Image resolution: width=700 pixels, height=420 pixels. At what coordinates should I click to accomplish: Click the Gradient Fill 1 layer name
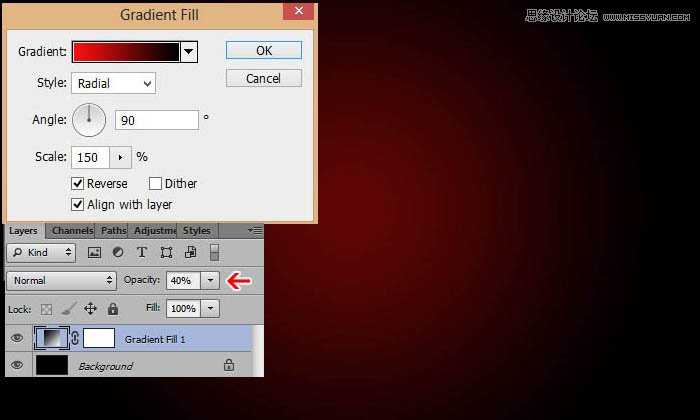(x=155, y=340)
